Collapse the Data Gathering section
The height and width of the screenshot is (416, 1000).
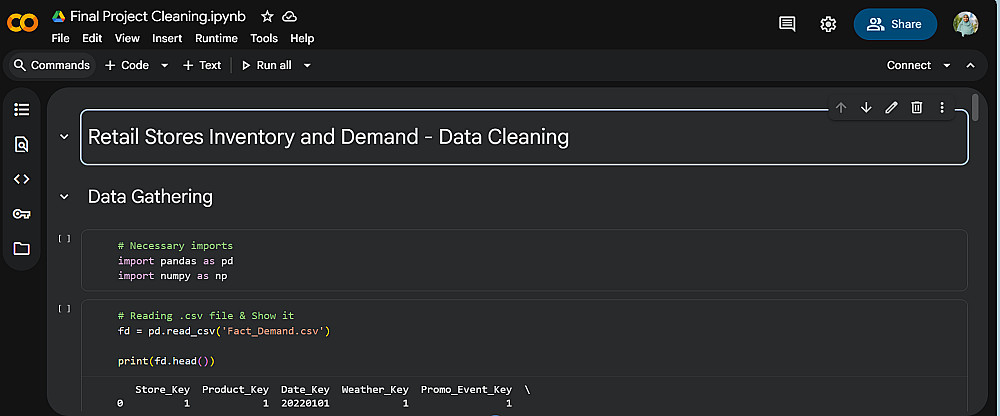65,197
